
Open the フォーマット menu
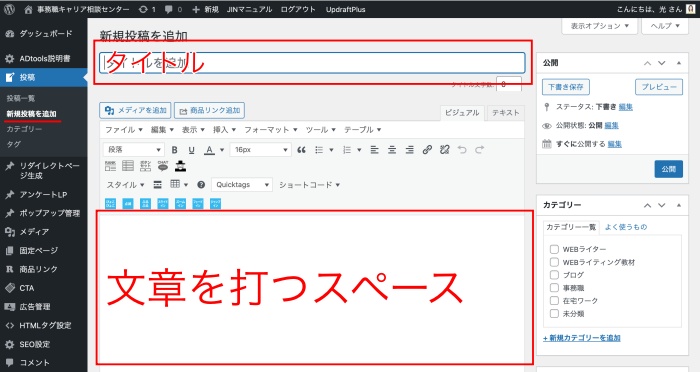(x=270, y=130)
